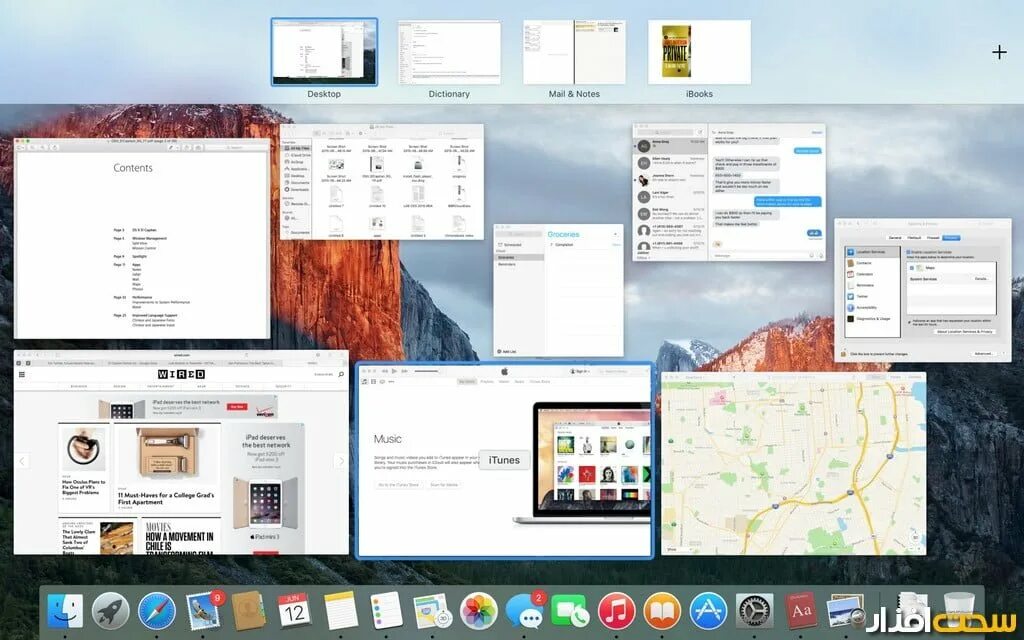Viewport: 1024px width, 640px height.
Task: Open Dictionary Aa icon in Dock
Action: coord(801,611)
